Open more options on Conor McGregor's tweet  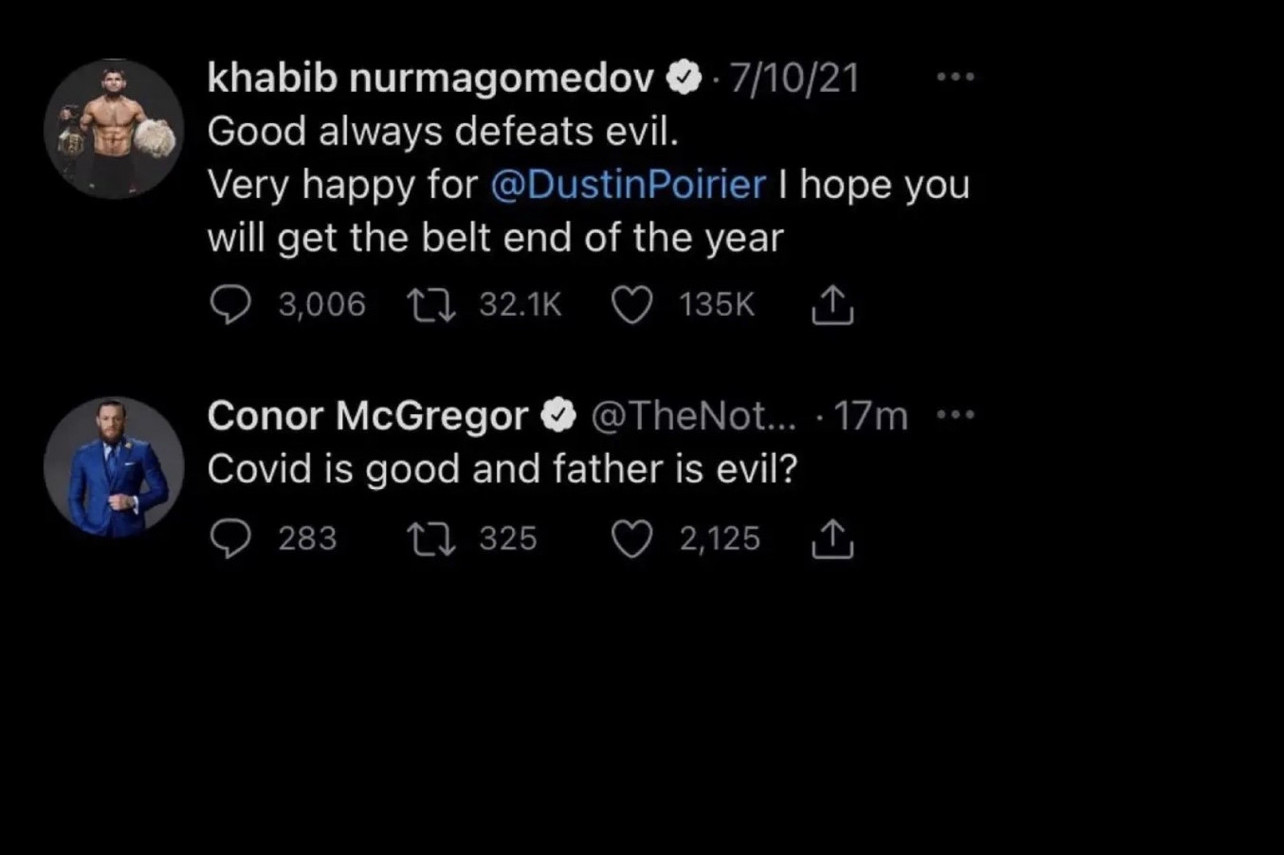954,414
